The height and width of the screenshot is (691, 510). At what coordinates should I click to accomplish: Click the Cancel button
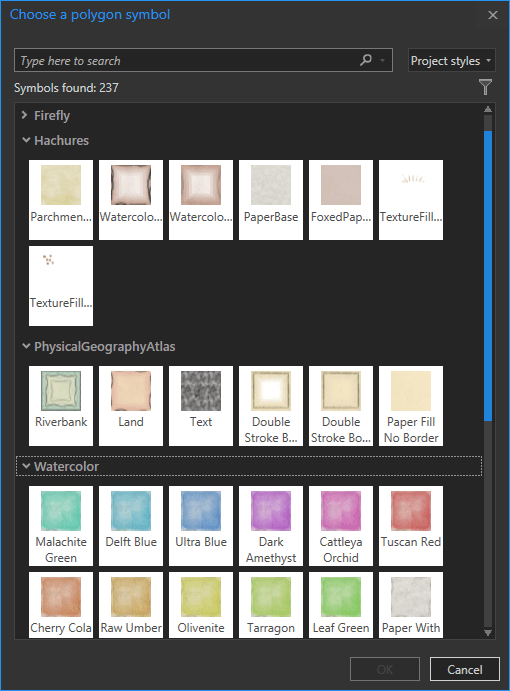465,669
